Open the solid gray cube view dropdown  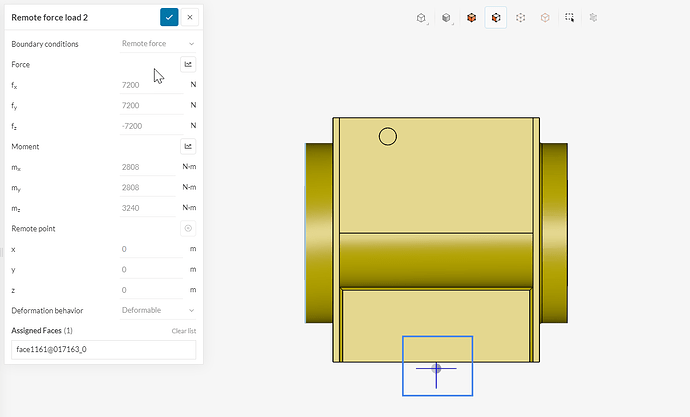pos(447,17)
